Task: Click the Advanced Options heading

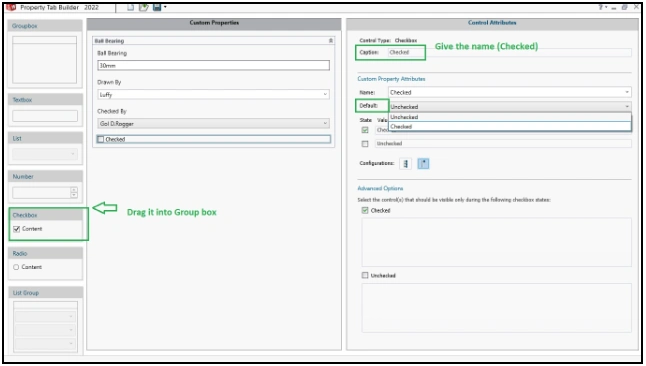Action: click(x=380, y=188)
